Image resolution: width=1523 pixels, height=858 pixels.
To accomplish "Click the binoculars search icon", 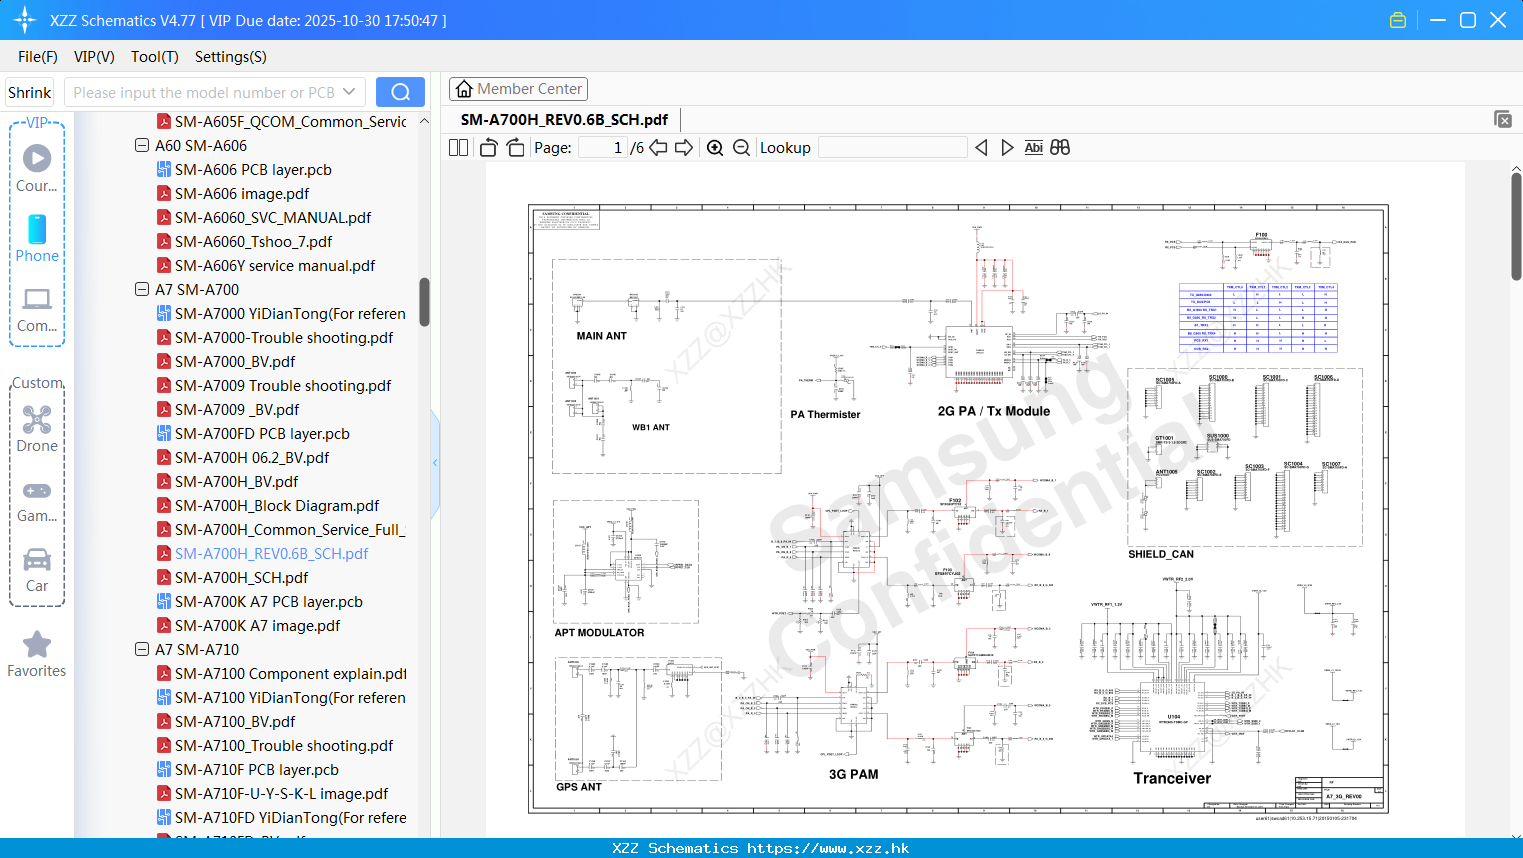I will pos(1060,148).
